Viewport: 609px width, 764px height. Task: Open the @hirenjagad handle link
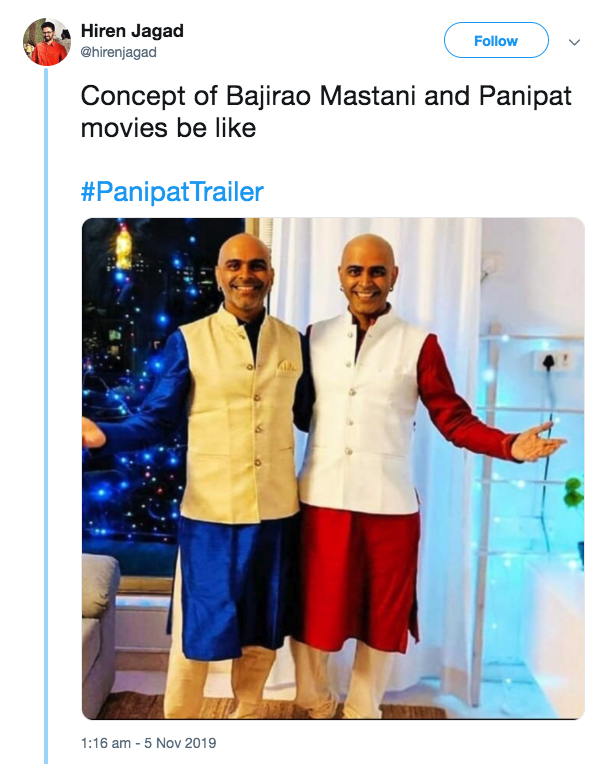[x=118, y=53]
